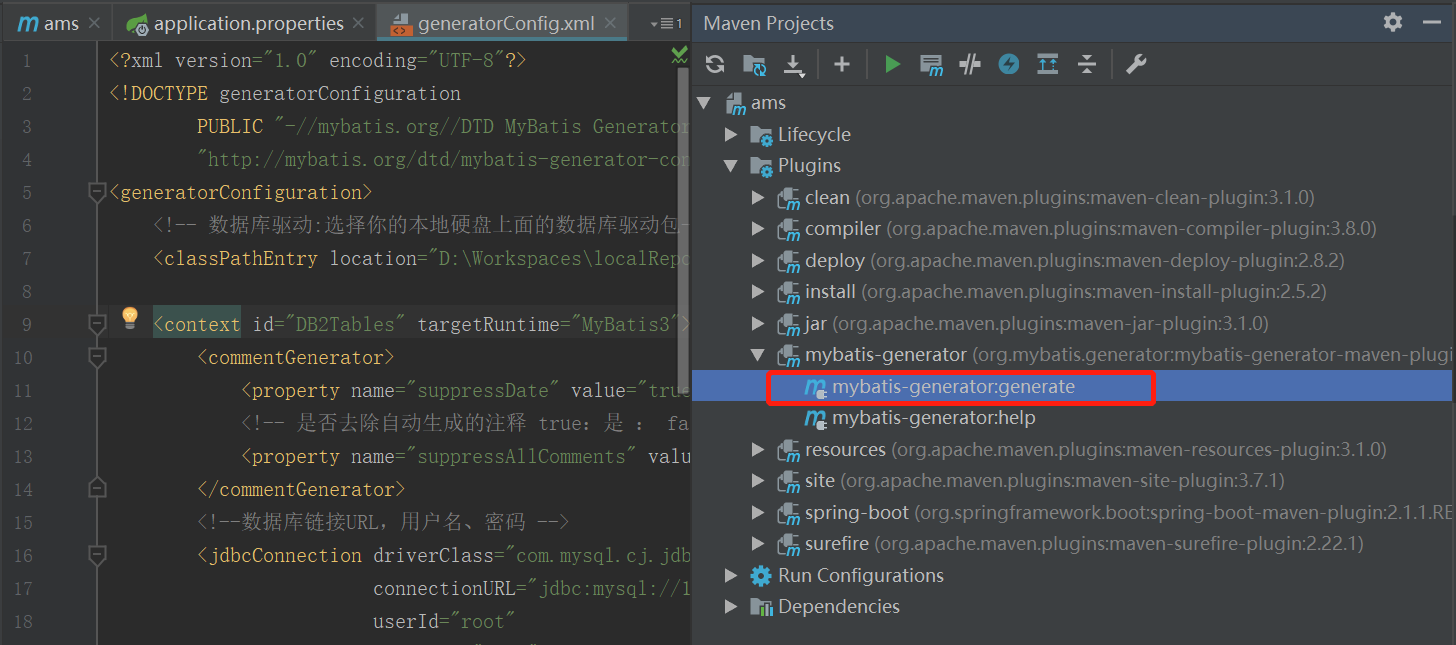Fold commentGenerator block at line 10
Image resolution: width=1456 pixels, height=645 pixels.
[97, 356]
